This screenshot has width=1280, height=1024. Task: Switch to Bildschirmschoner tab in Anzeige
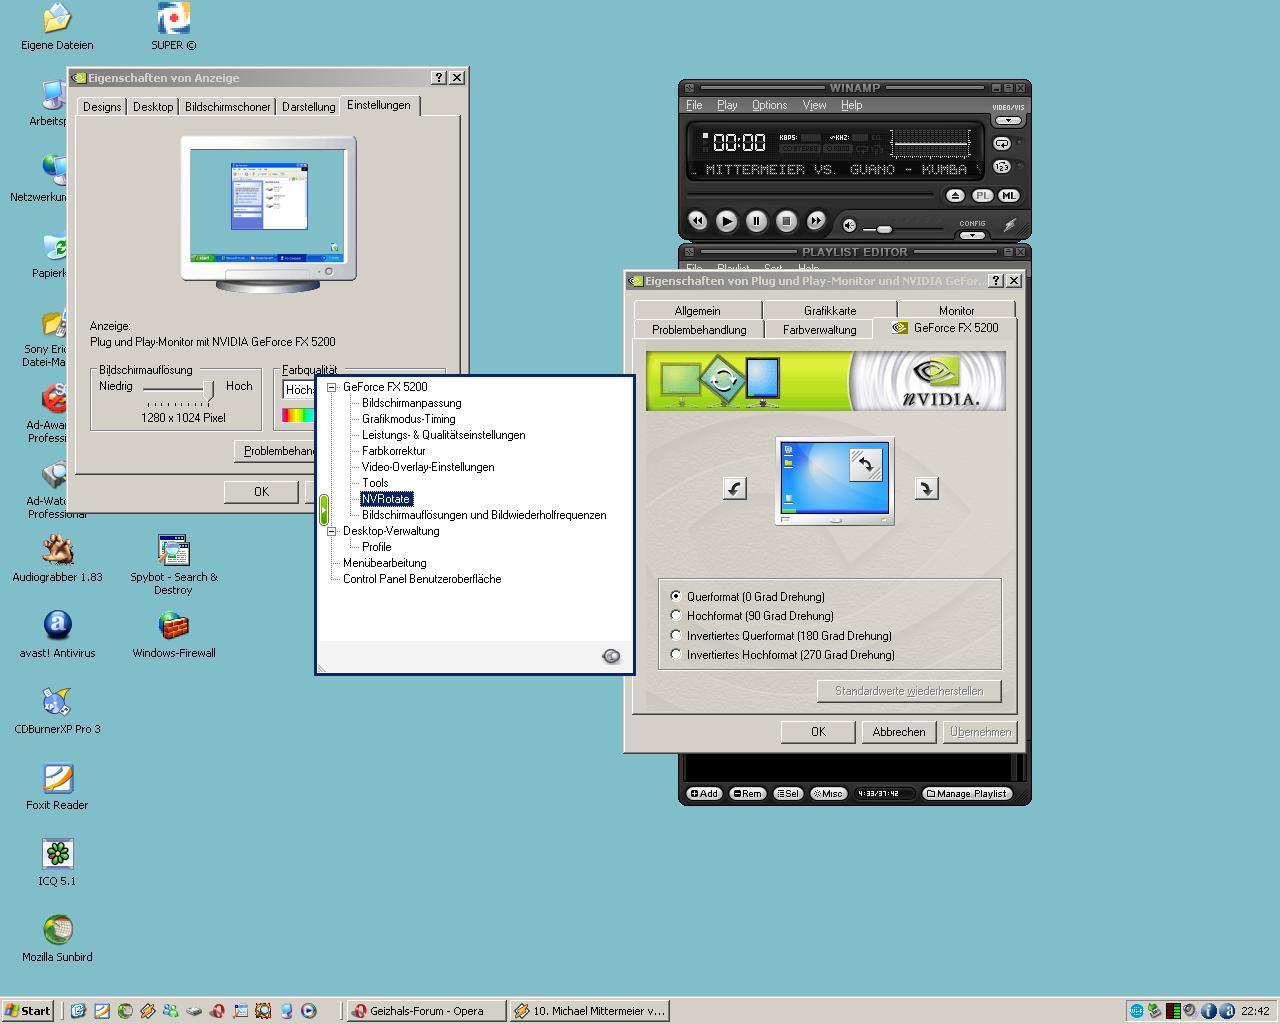coord(227,107)
